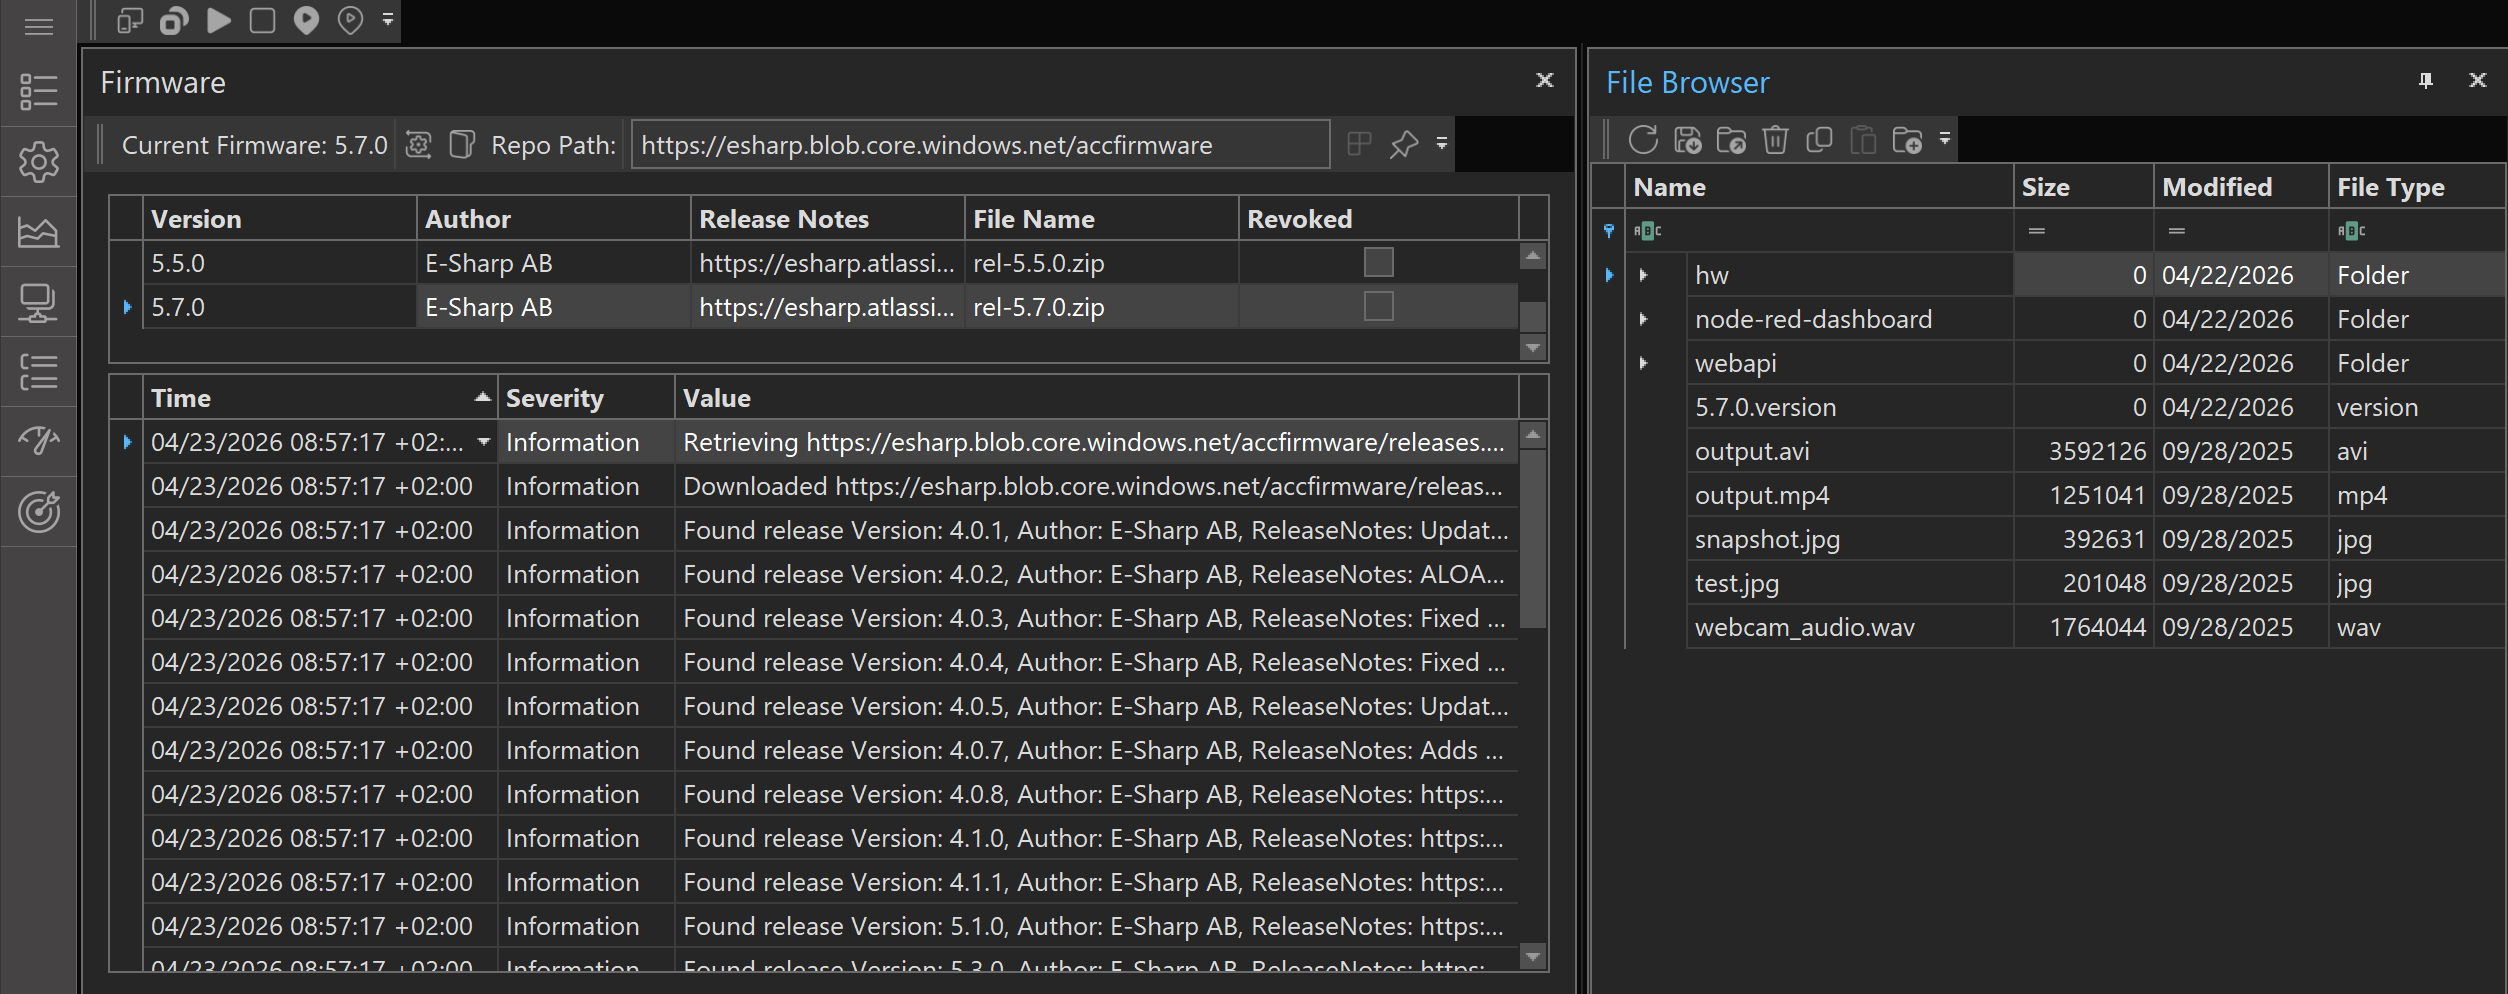
Task: Open the hamburger menu at top left
Action: pos(38,26)
